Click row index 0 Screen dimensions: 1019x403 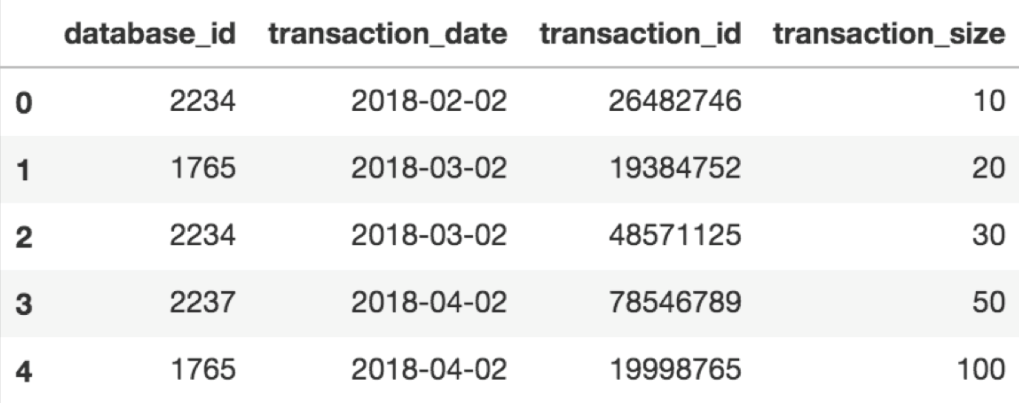[x=23, y=103]
